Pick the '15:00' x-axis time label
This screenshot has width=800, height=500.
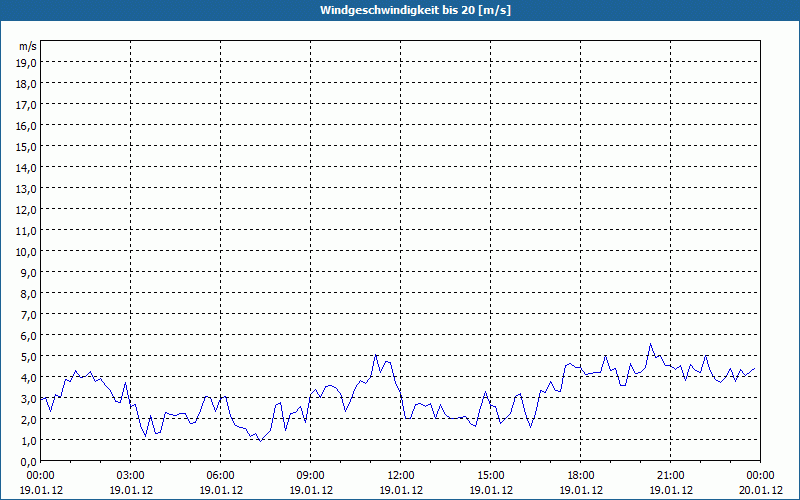point(491,476)
